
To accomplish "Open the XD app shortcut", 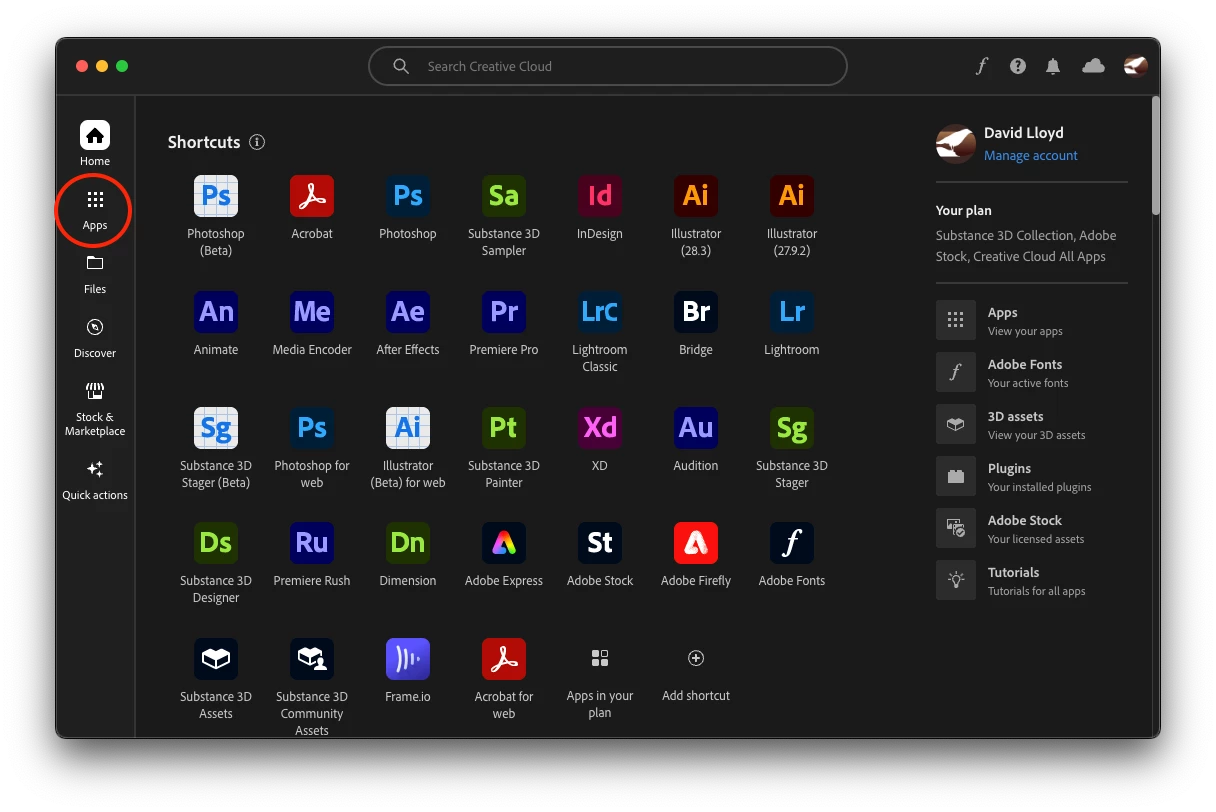I will tap(600, 428).
